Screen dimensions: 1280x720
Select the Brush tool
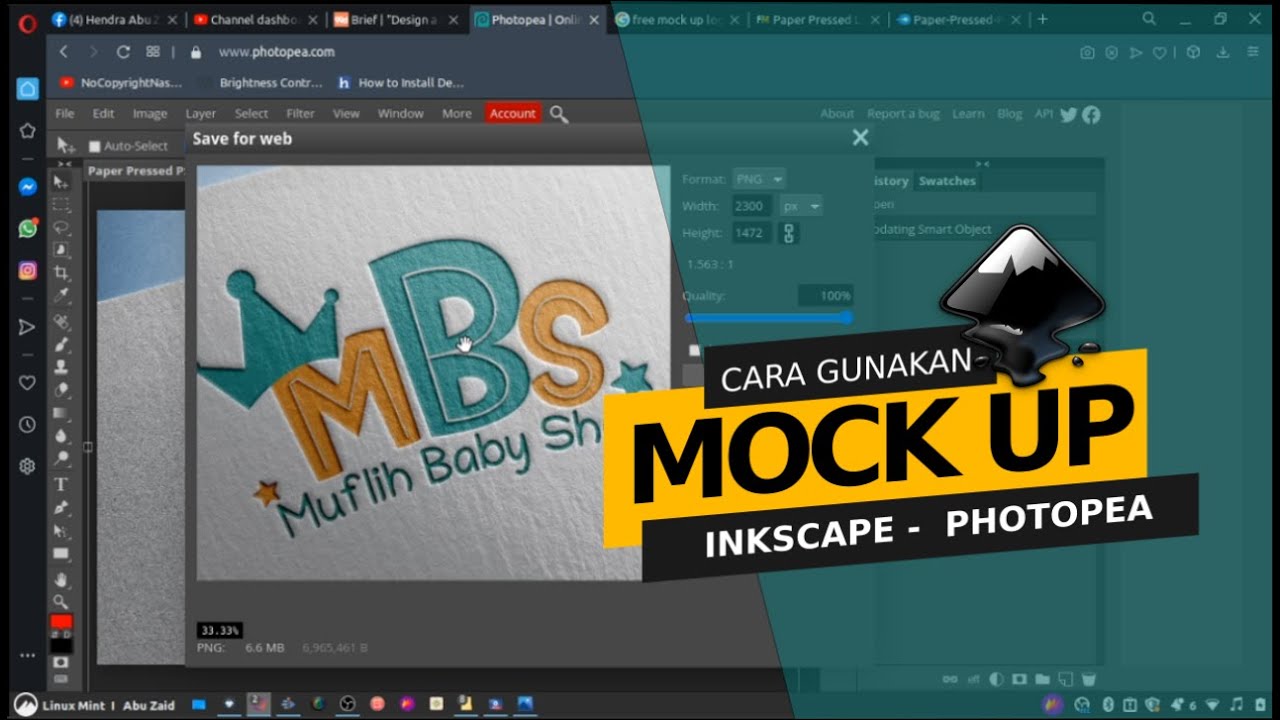(x=61, y=344)
